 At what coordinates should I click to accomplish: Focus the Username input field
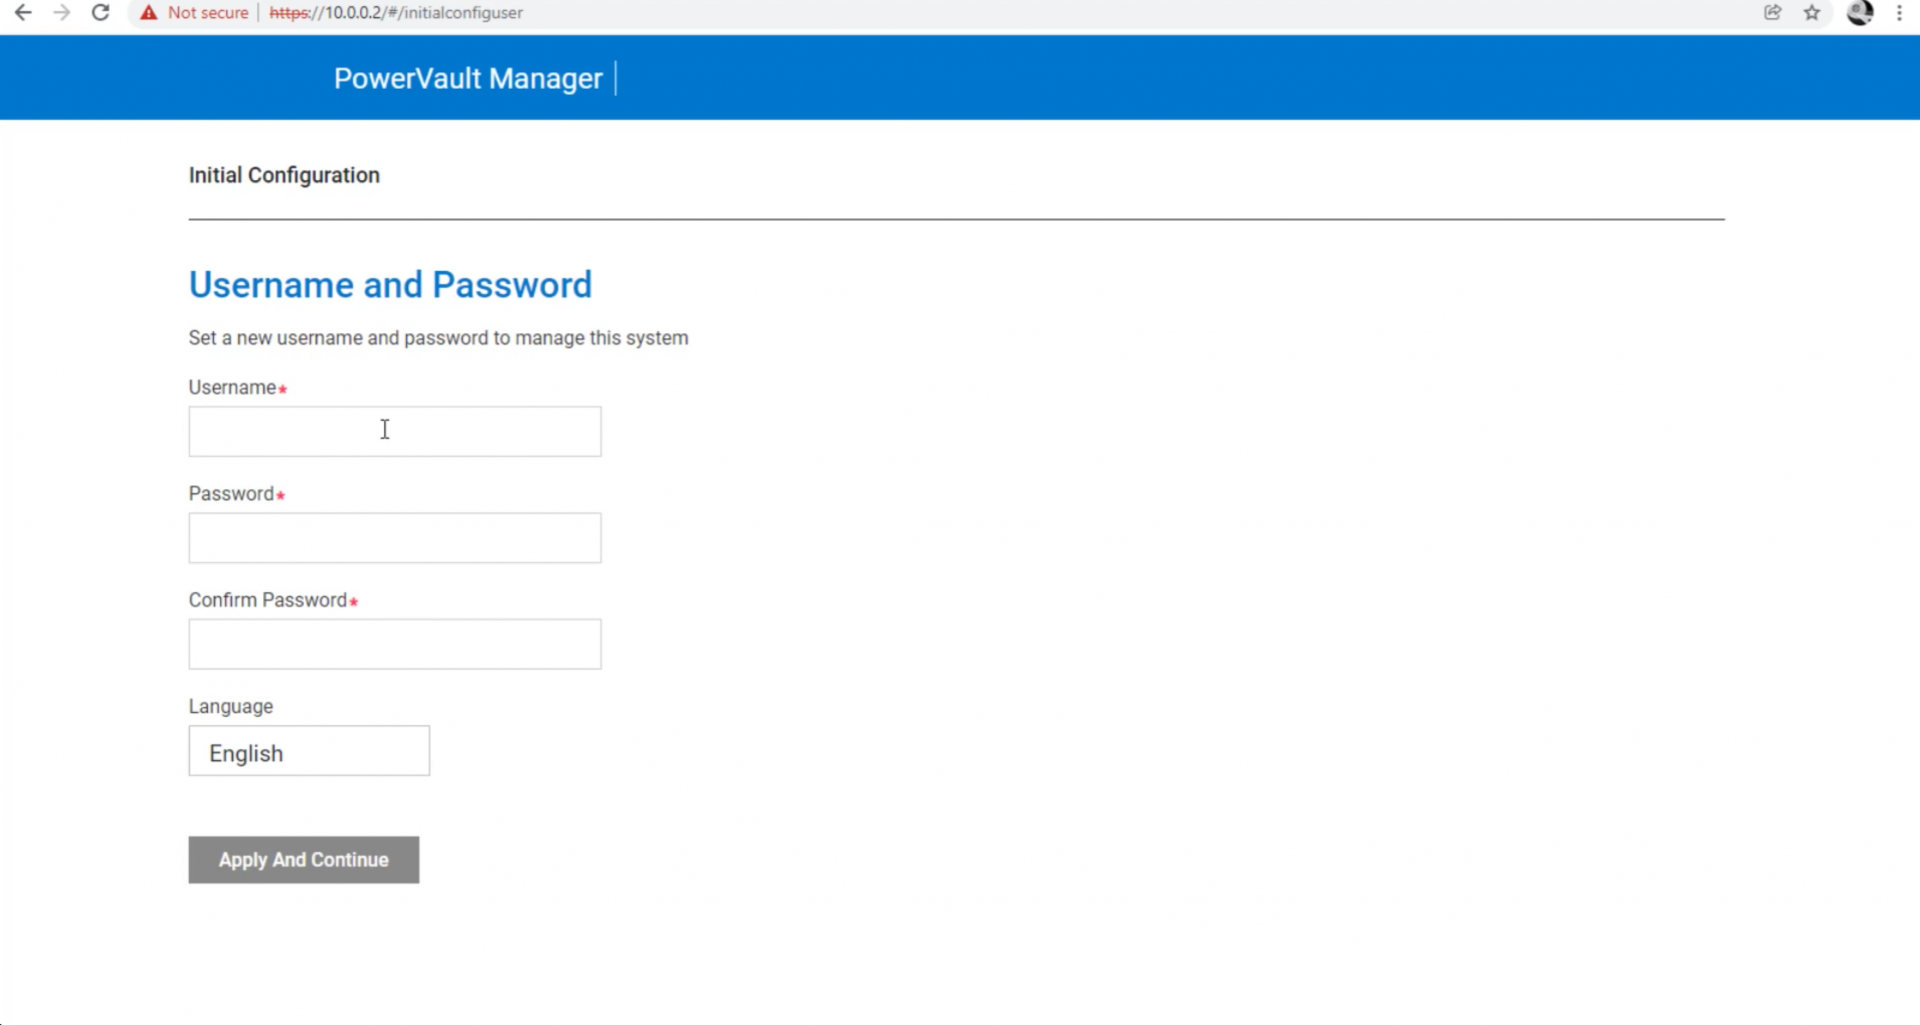(394, 432)
